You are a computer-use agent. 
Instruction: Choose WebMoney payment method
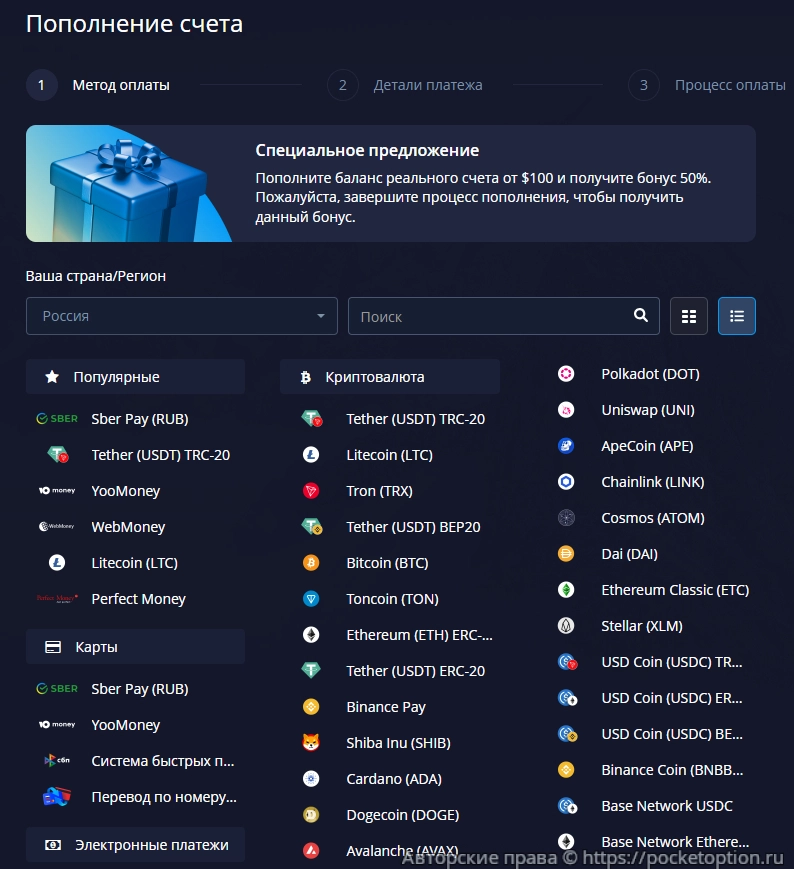point(128,527)
